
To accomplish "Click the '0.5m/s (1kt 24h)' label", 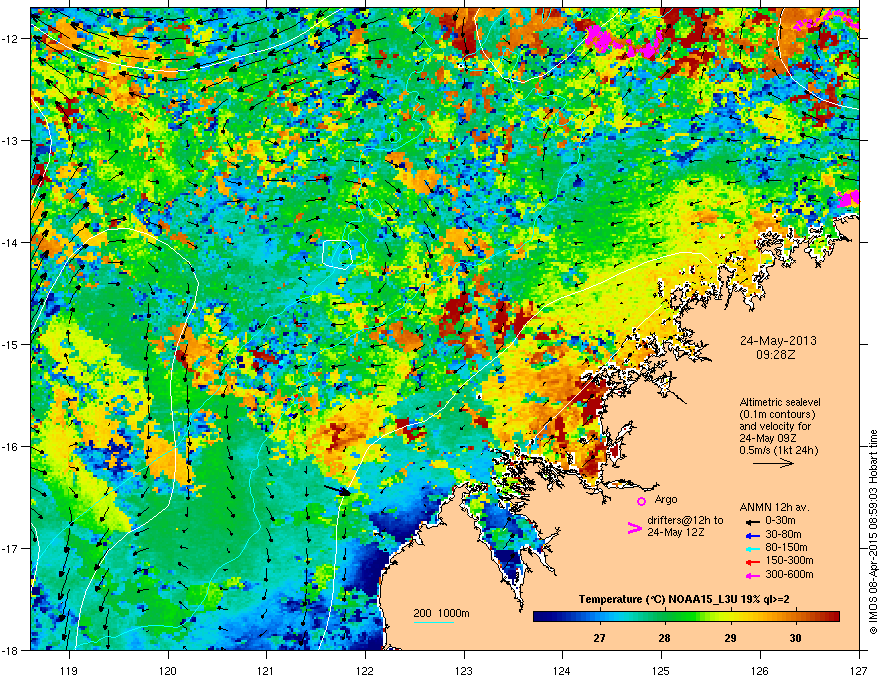I will pyautogui.click(x=778, y=450).
